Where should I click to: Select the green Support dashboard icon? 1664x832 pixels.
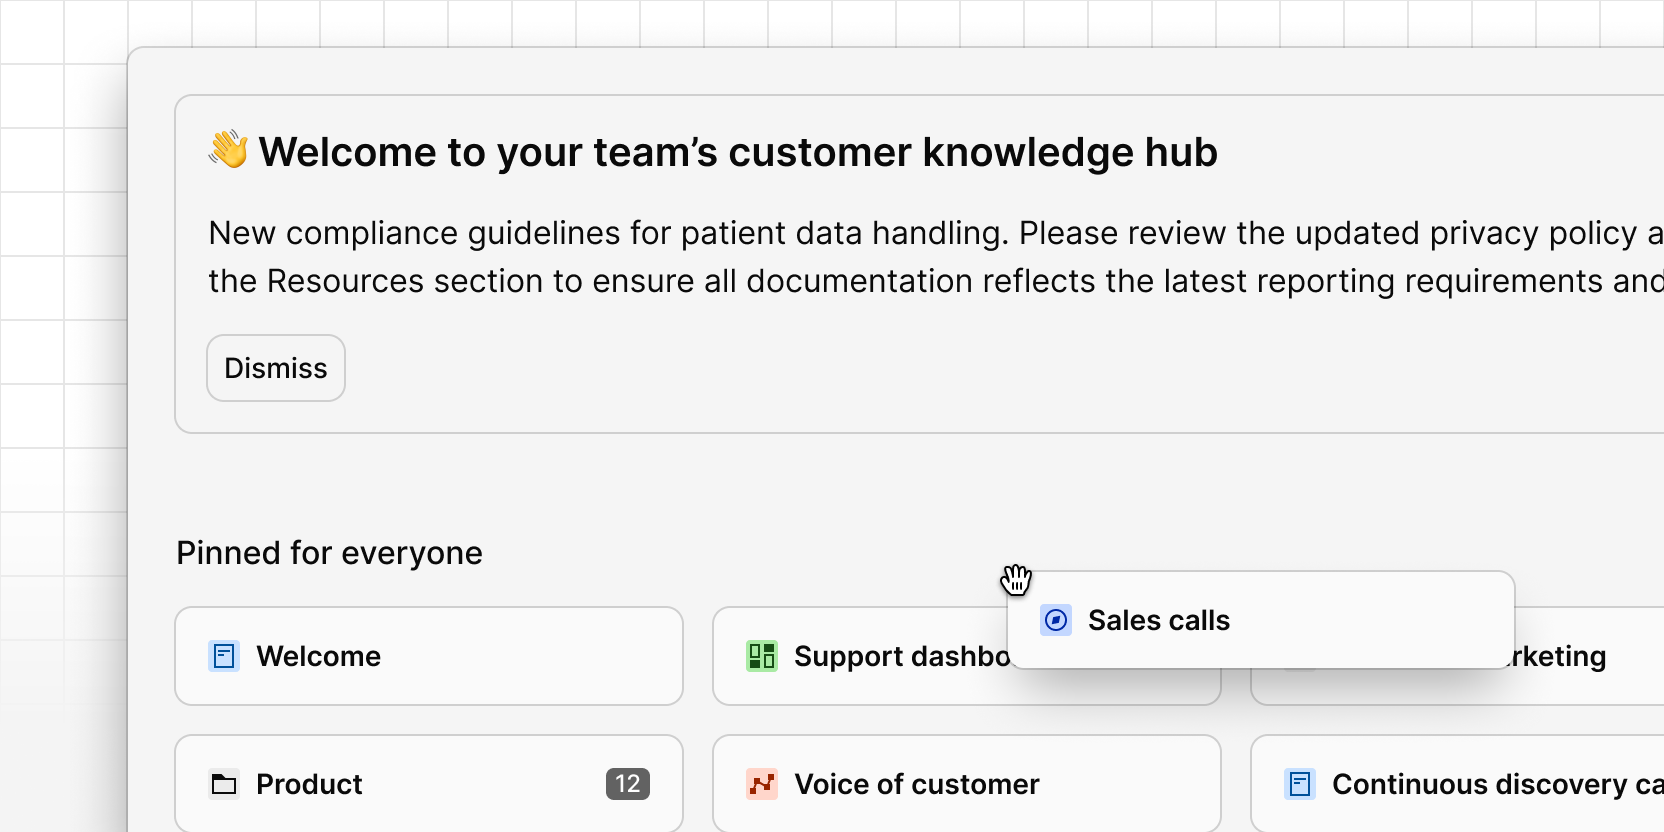762,656
